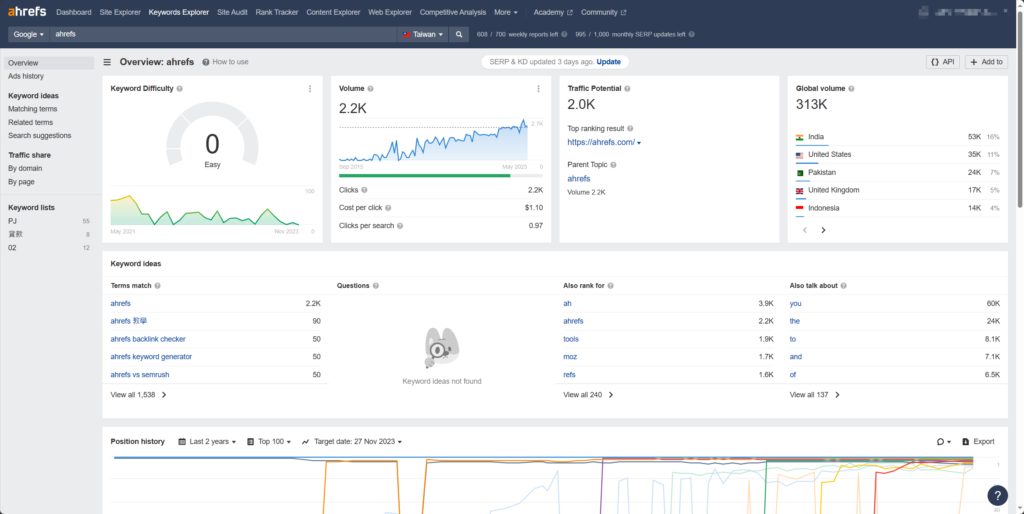Click Keyword Difficulty info icon
1024x514 pixels.
tap(180, 89)
